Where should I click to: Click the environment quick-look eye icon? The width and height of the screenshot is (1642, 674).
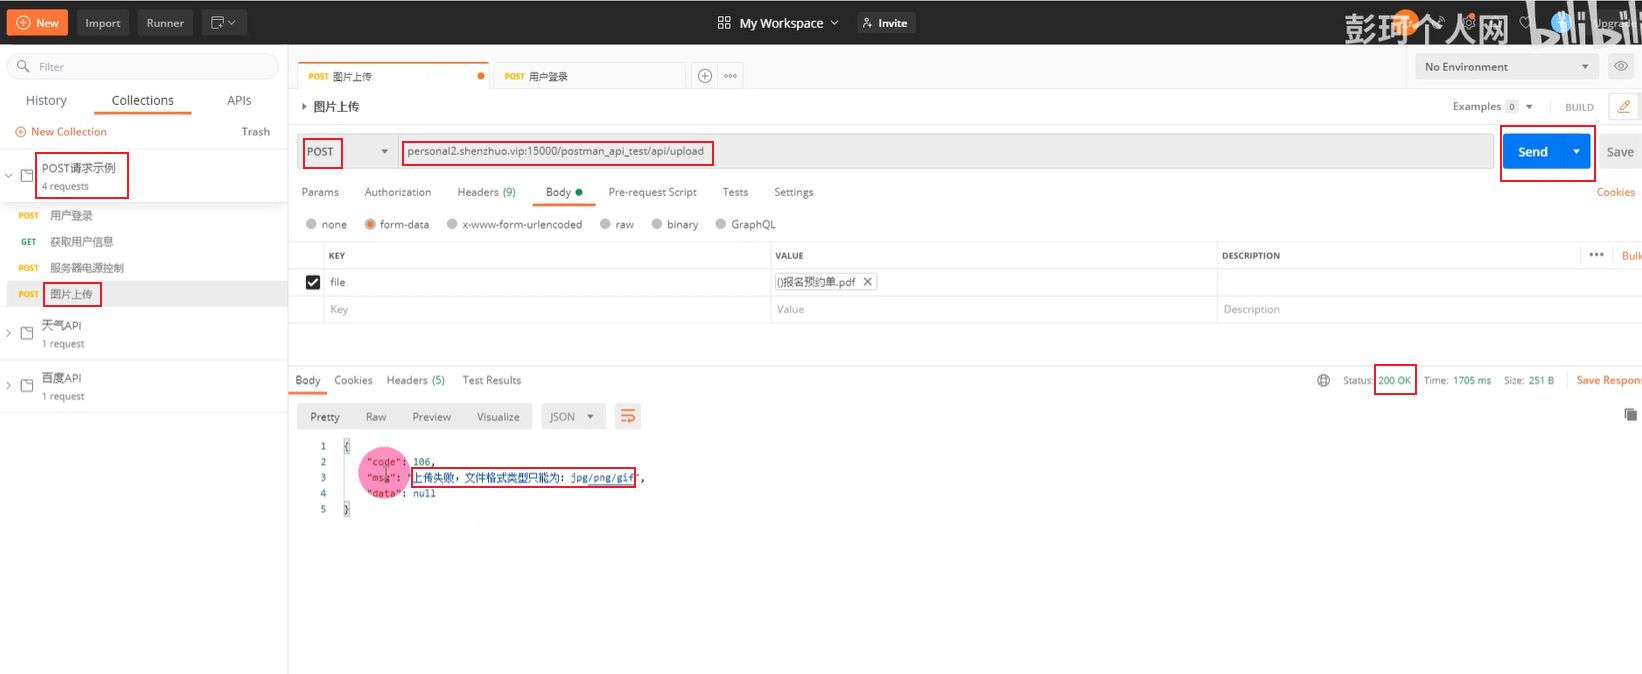(x=1620, y=67)
